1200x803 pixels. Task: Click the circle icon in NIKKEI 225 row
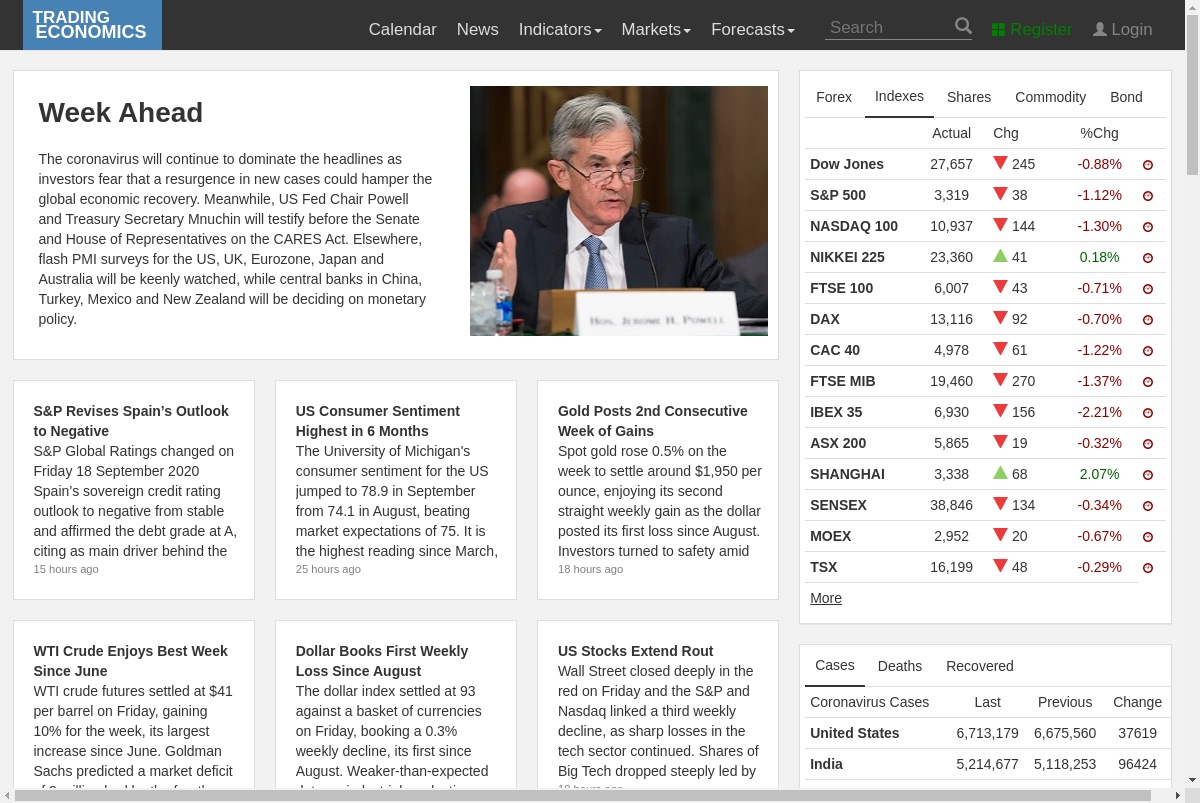1148,258
